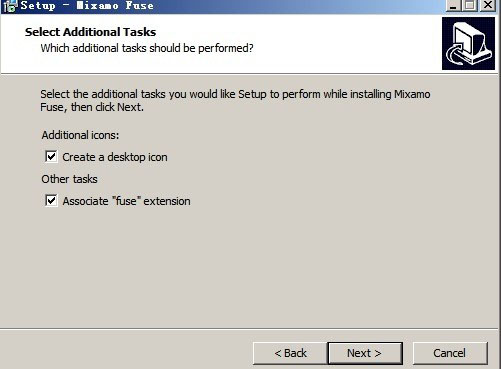Viewport: 501px width, 369px height.
Task: Maximize the Setup window
Action: point(470,5)
